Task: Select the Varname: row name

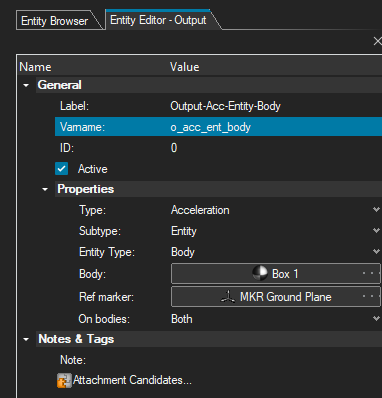Action: (82, 127)
